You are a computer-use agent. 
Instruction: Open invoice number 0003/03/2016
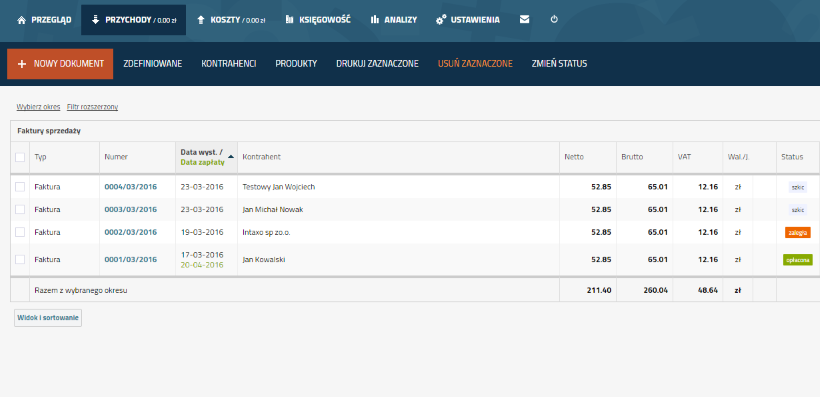[130, 209]
